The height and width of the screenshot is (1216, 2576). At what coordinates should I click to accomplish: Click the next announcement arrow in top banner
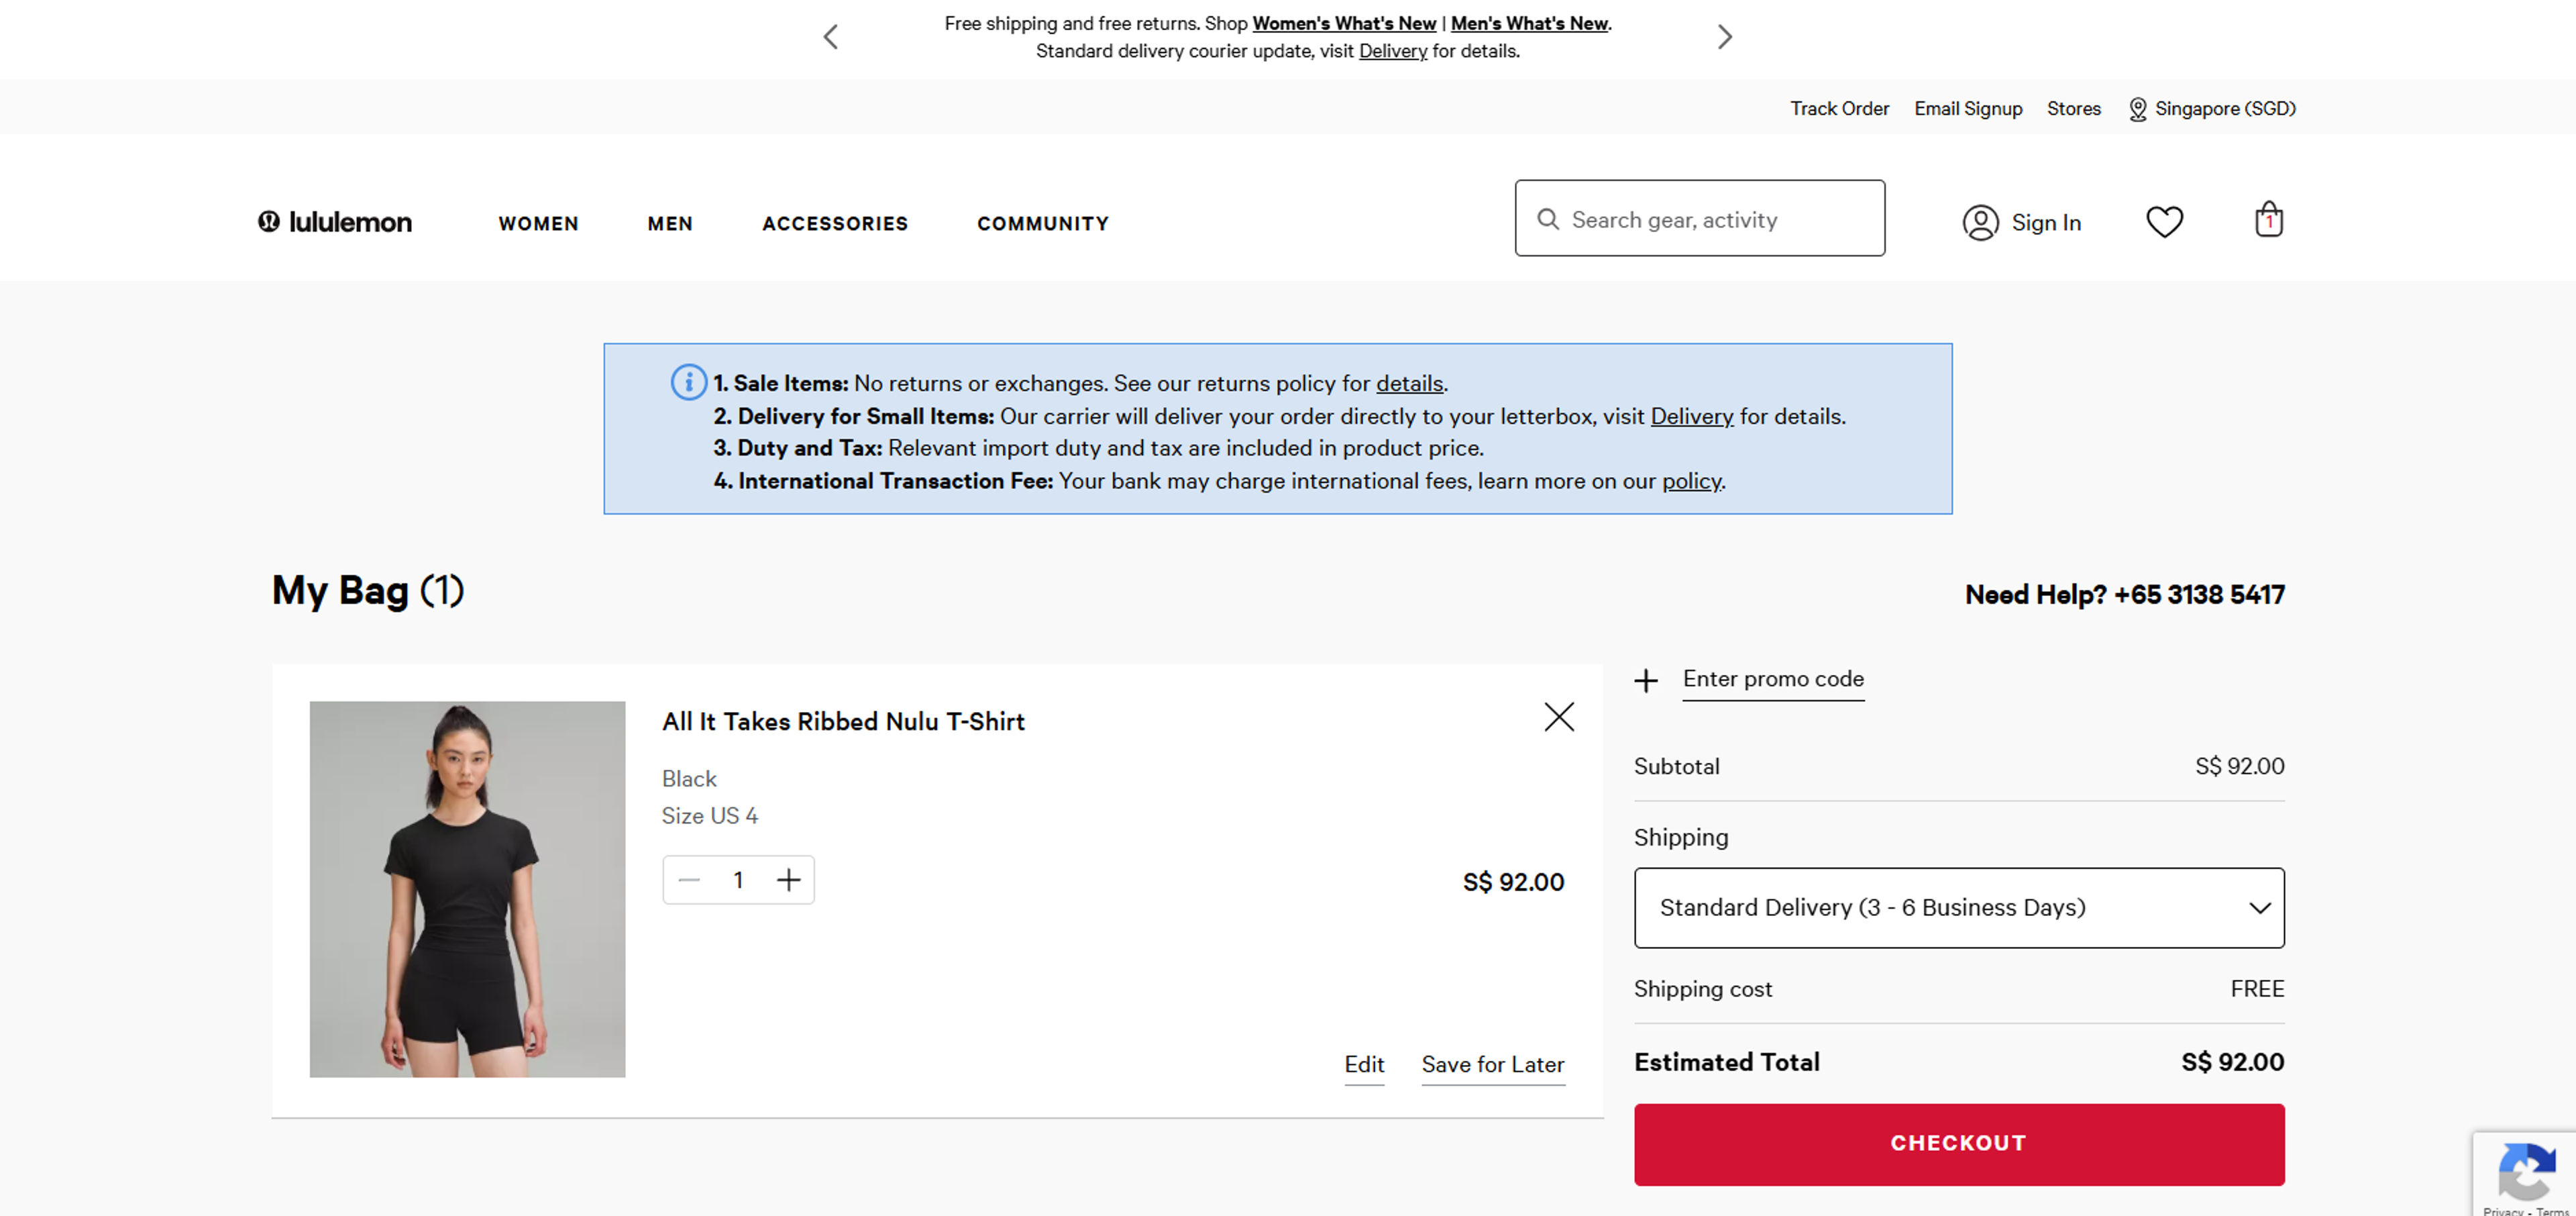1724,37
